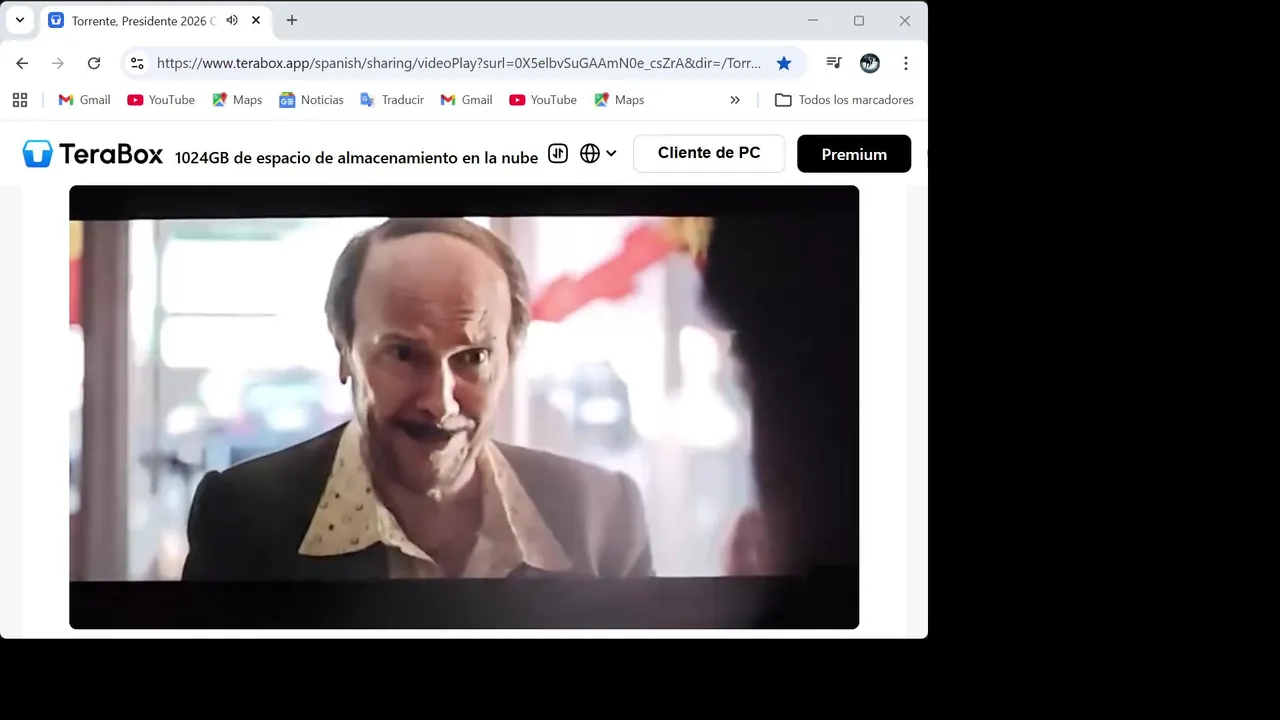
Task: Open Todos los marcadores folder
Action: [x=844, y=100]
